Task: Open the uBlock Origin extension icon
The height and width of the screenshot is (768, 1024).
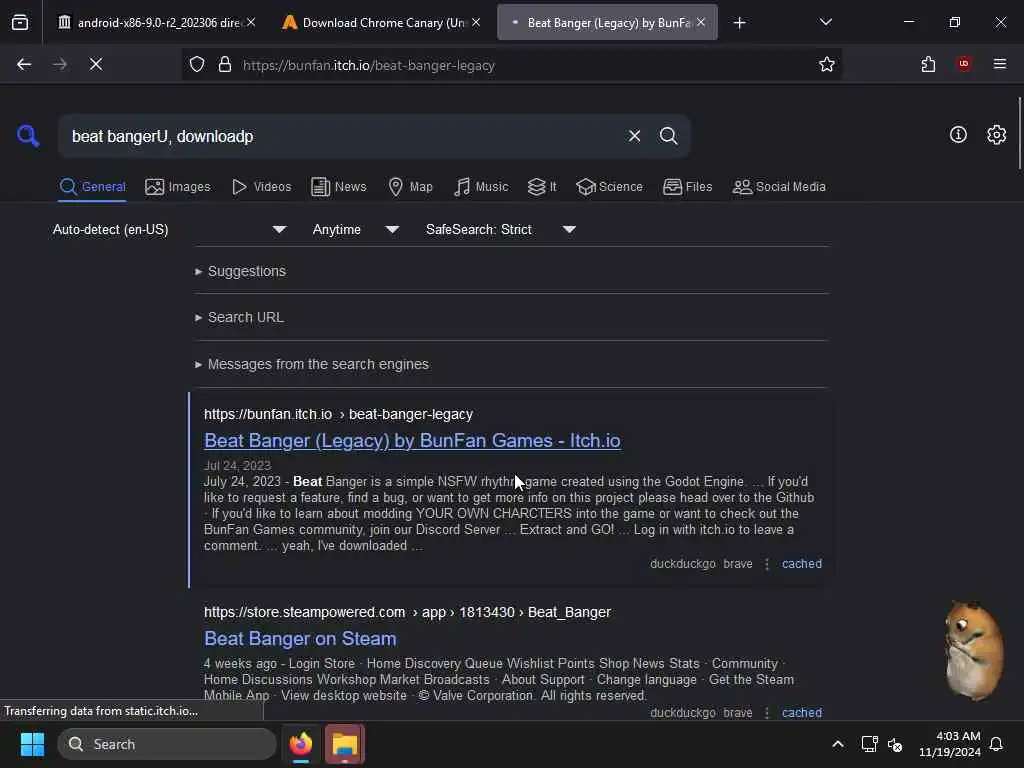Action: click(x=963, y=63)
